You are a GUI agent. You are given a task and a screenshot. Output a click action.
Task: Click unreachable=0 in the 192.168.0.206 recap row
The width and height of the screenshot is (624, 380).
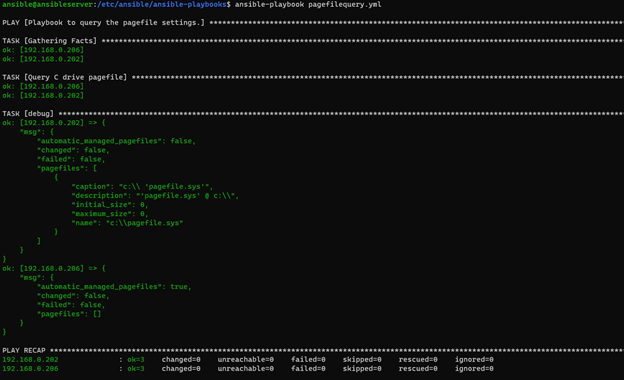[x=246, y=369]
